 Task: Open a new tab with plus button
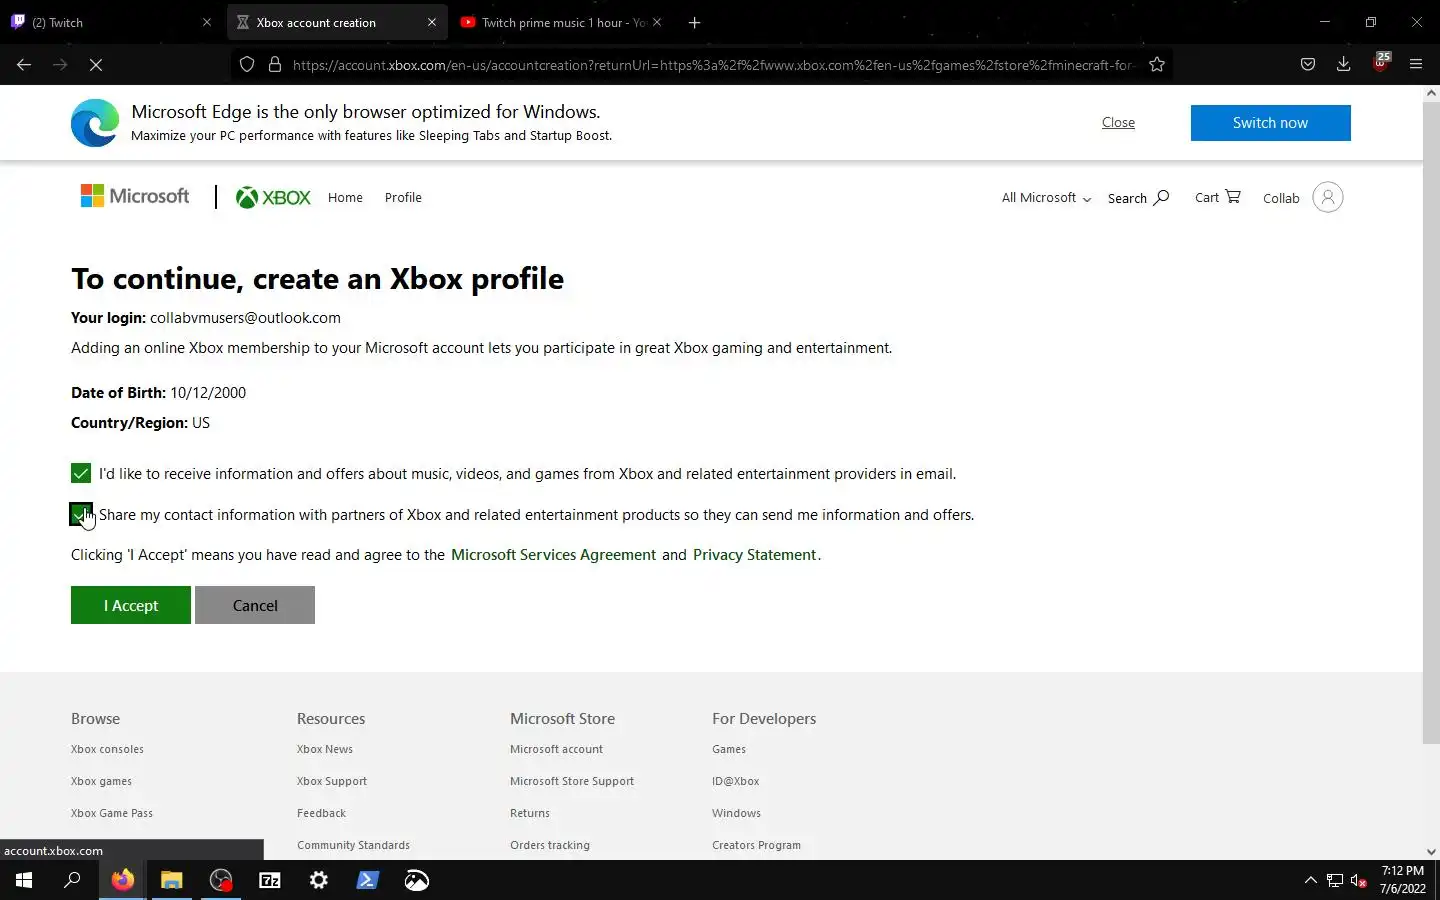point(694,22)
